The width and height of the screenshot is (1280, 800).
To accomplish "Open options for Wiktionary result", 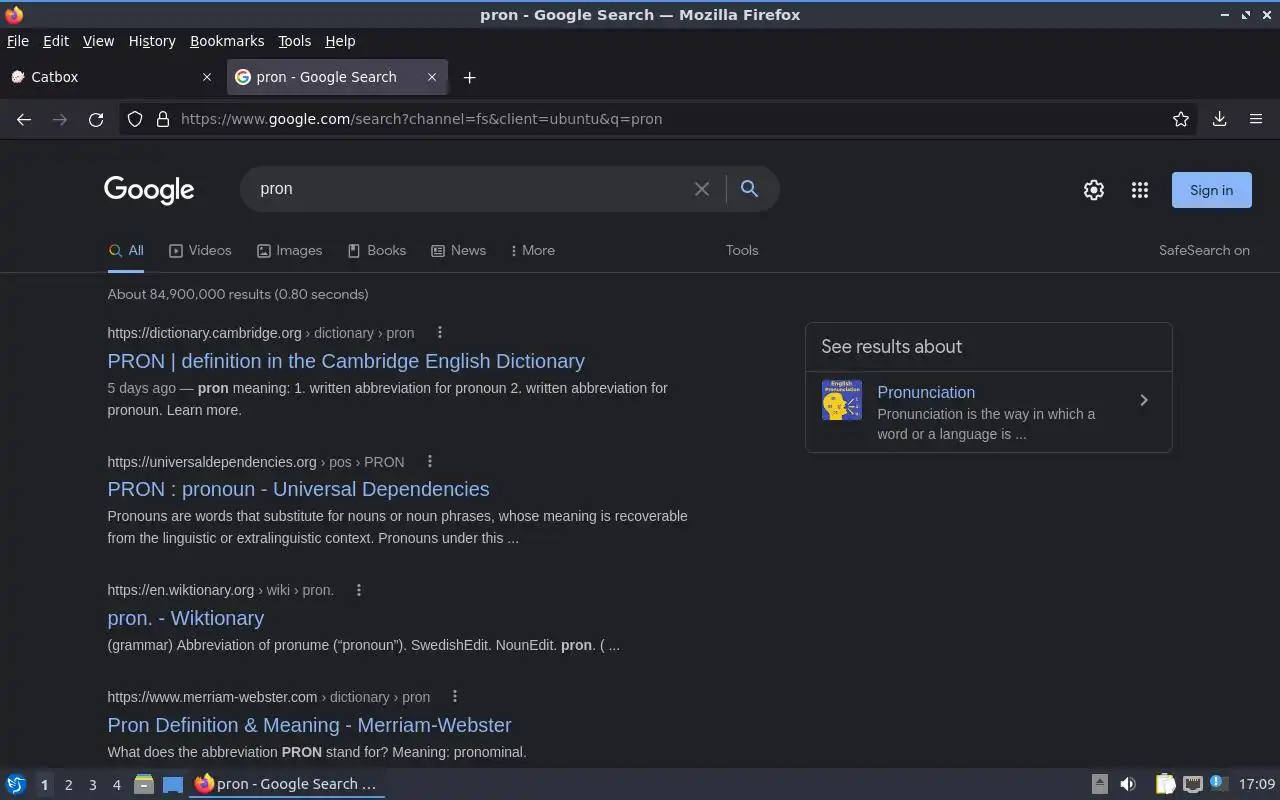I will [x=359, y=590].
